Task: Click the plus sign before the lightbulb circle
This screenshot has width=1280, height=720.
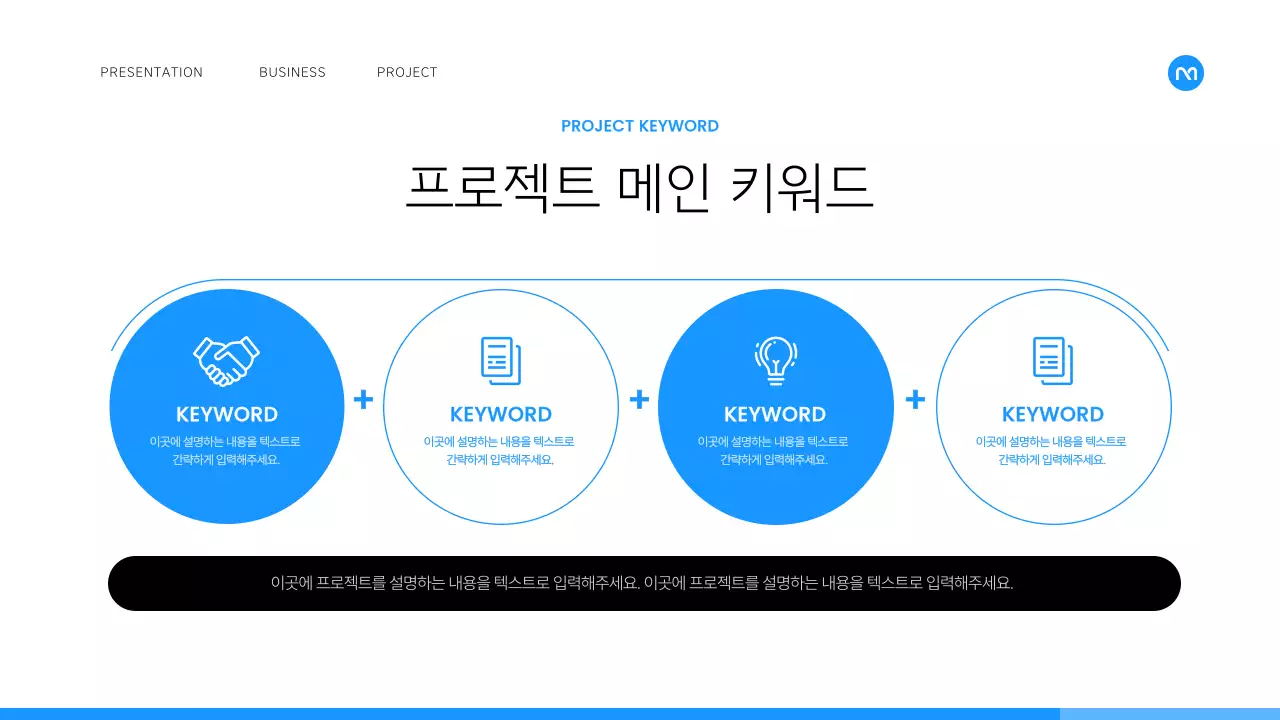Action: pyautogui.click(x=639, y=400)
